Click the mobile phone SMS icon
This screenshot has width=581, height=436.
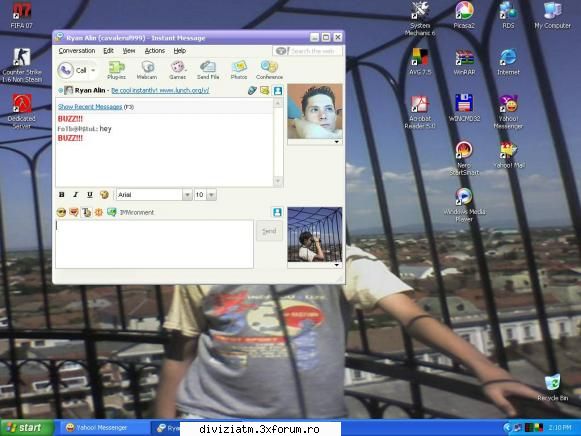pos(252,90)
